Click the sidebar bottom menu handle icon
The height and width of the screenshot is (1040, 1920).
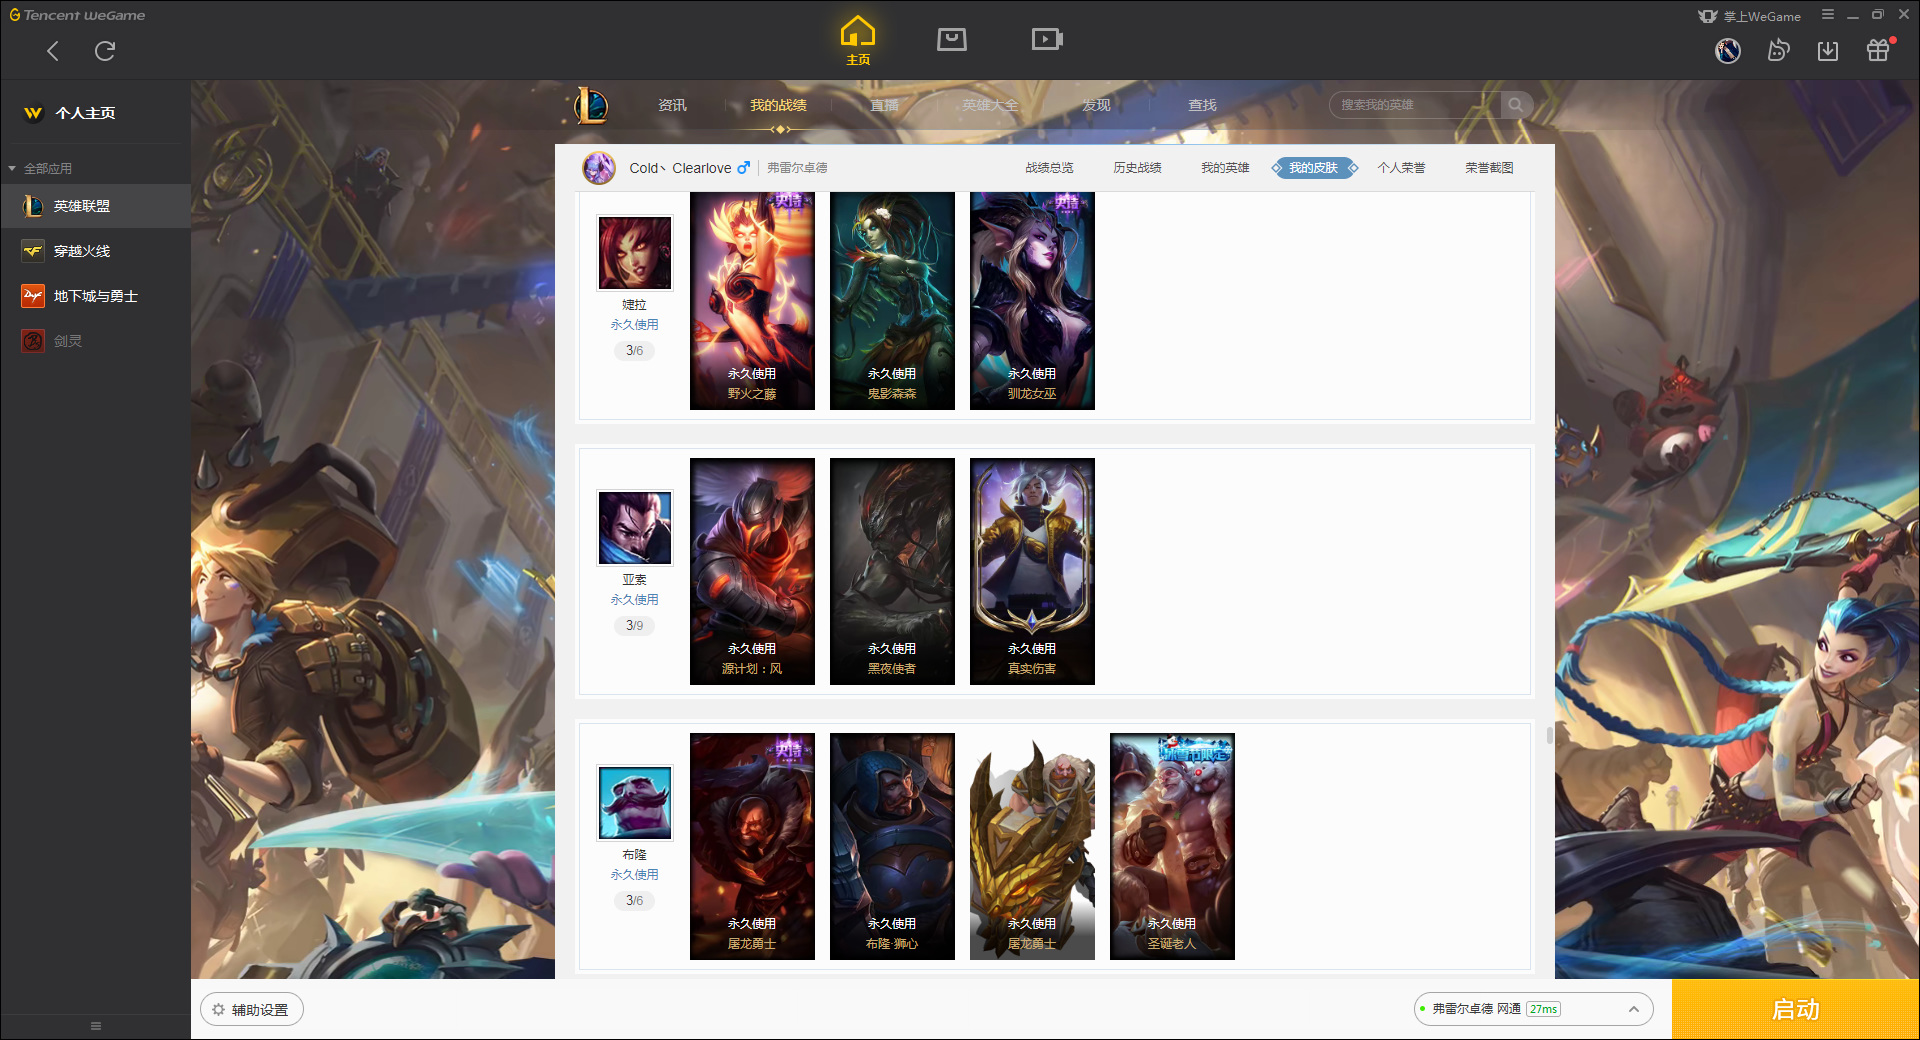pos(96,1026)
